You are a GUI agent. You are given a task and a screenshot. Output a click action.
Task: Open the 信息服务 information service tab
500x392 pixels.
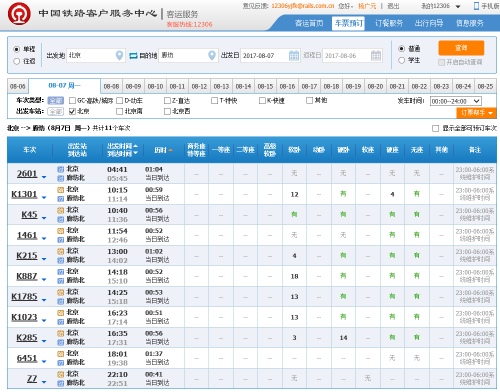coord(470,23)
